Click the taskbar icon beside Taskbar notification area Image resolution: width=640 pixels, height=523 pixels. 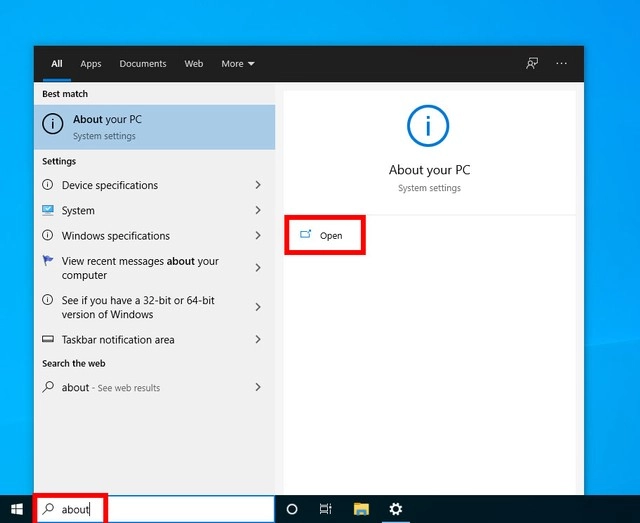48,339
